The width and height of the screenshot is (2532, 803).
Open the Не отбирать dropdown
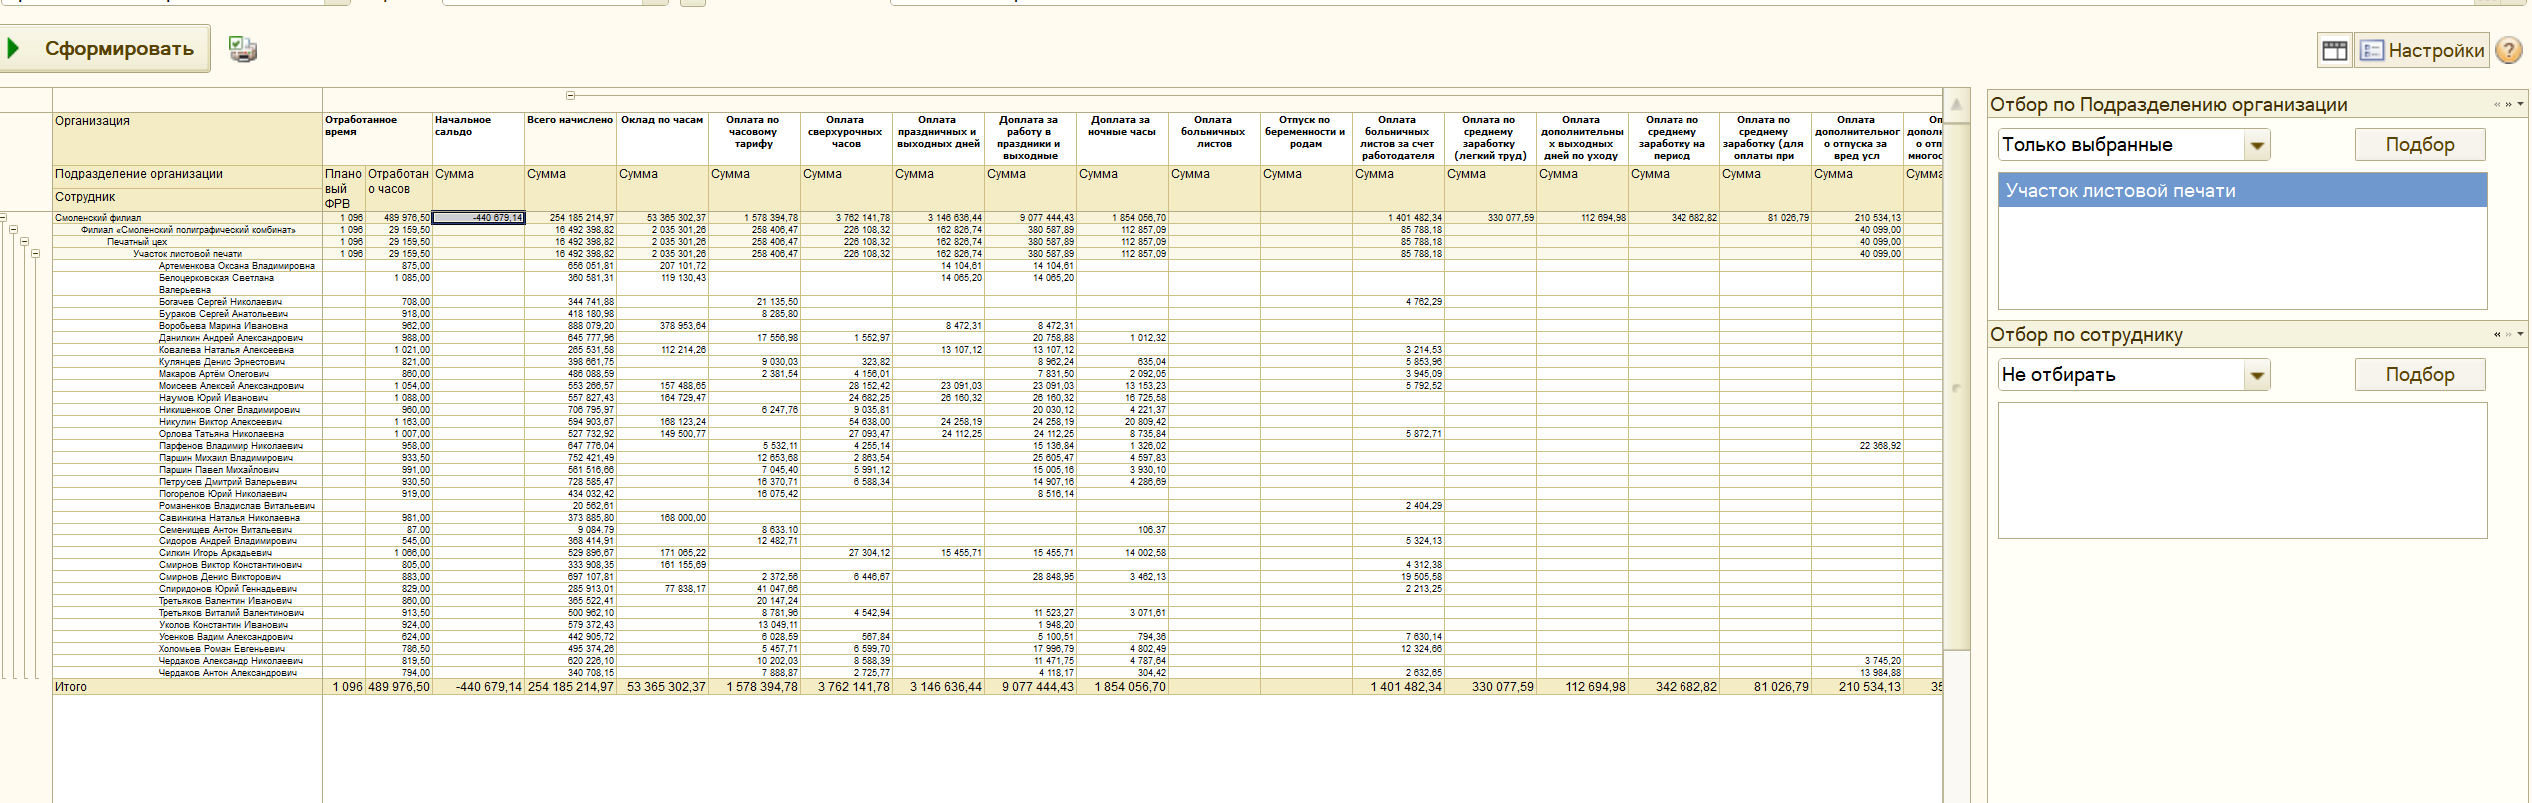(x=2257, y=375)
